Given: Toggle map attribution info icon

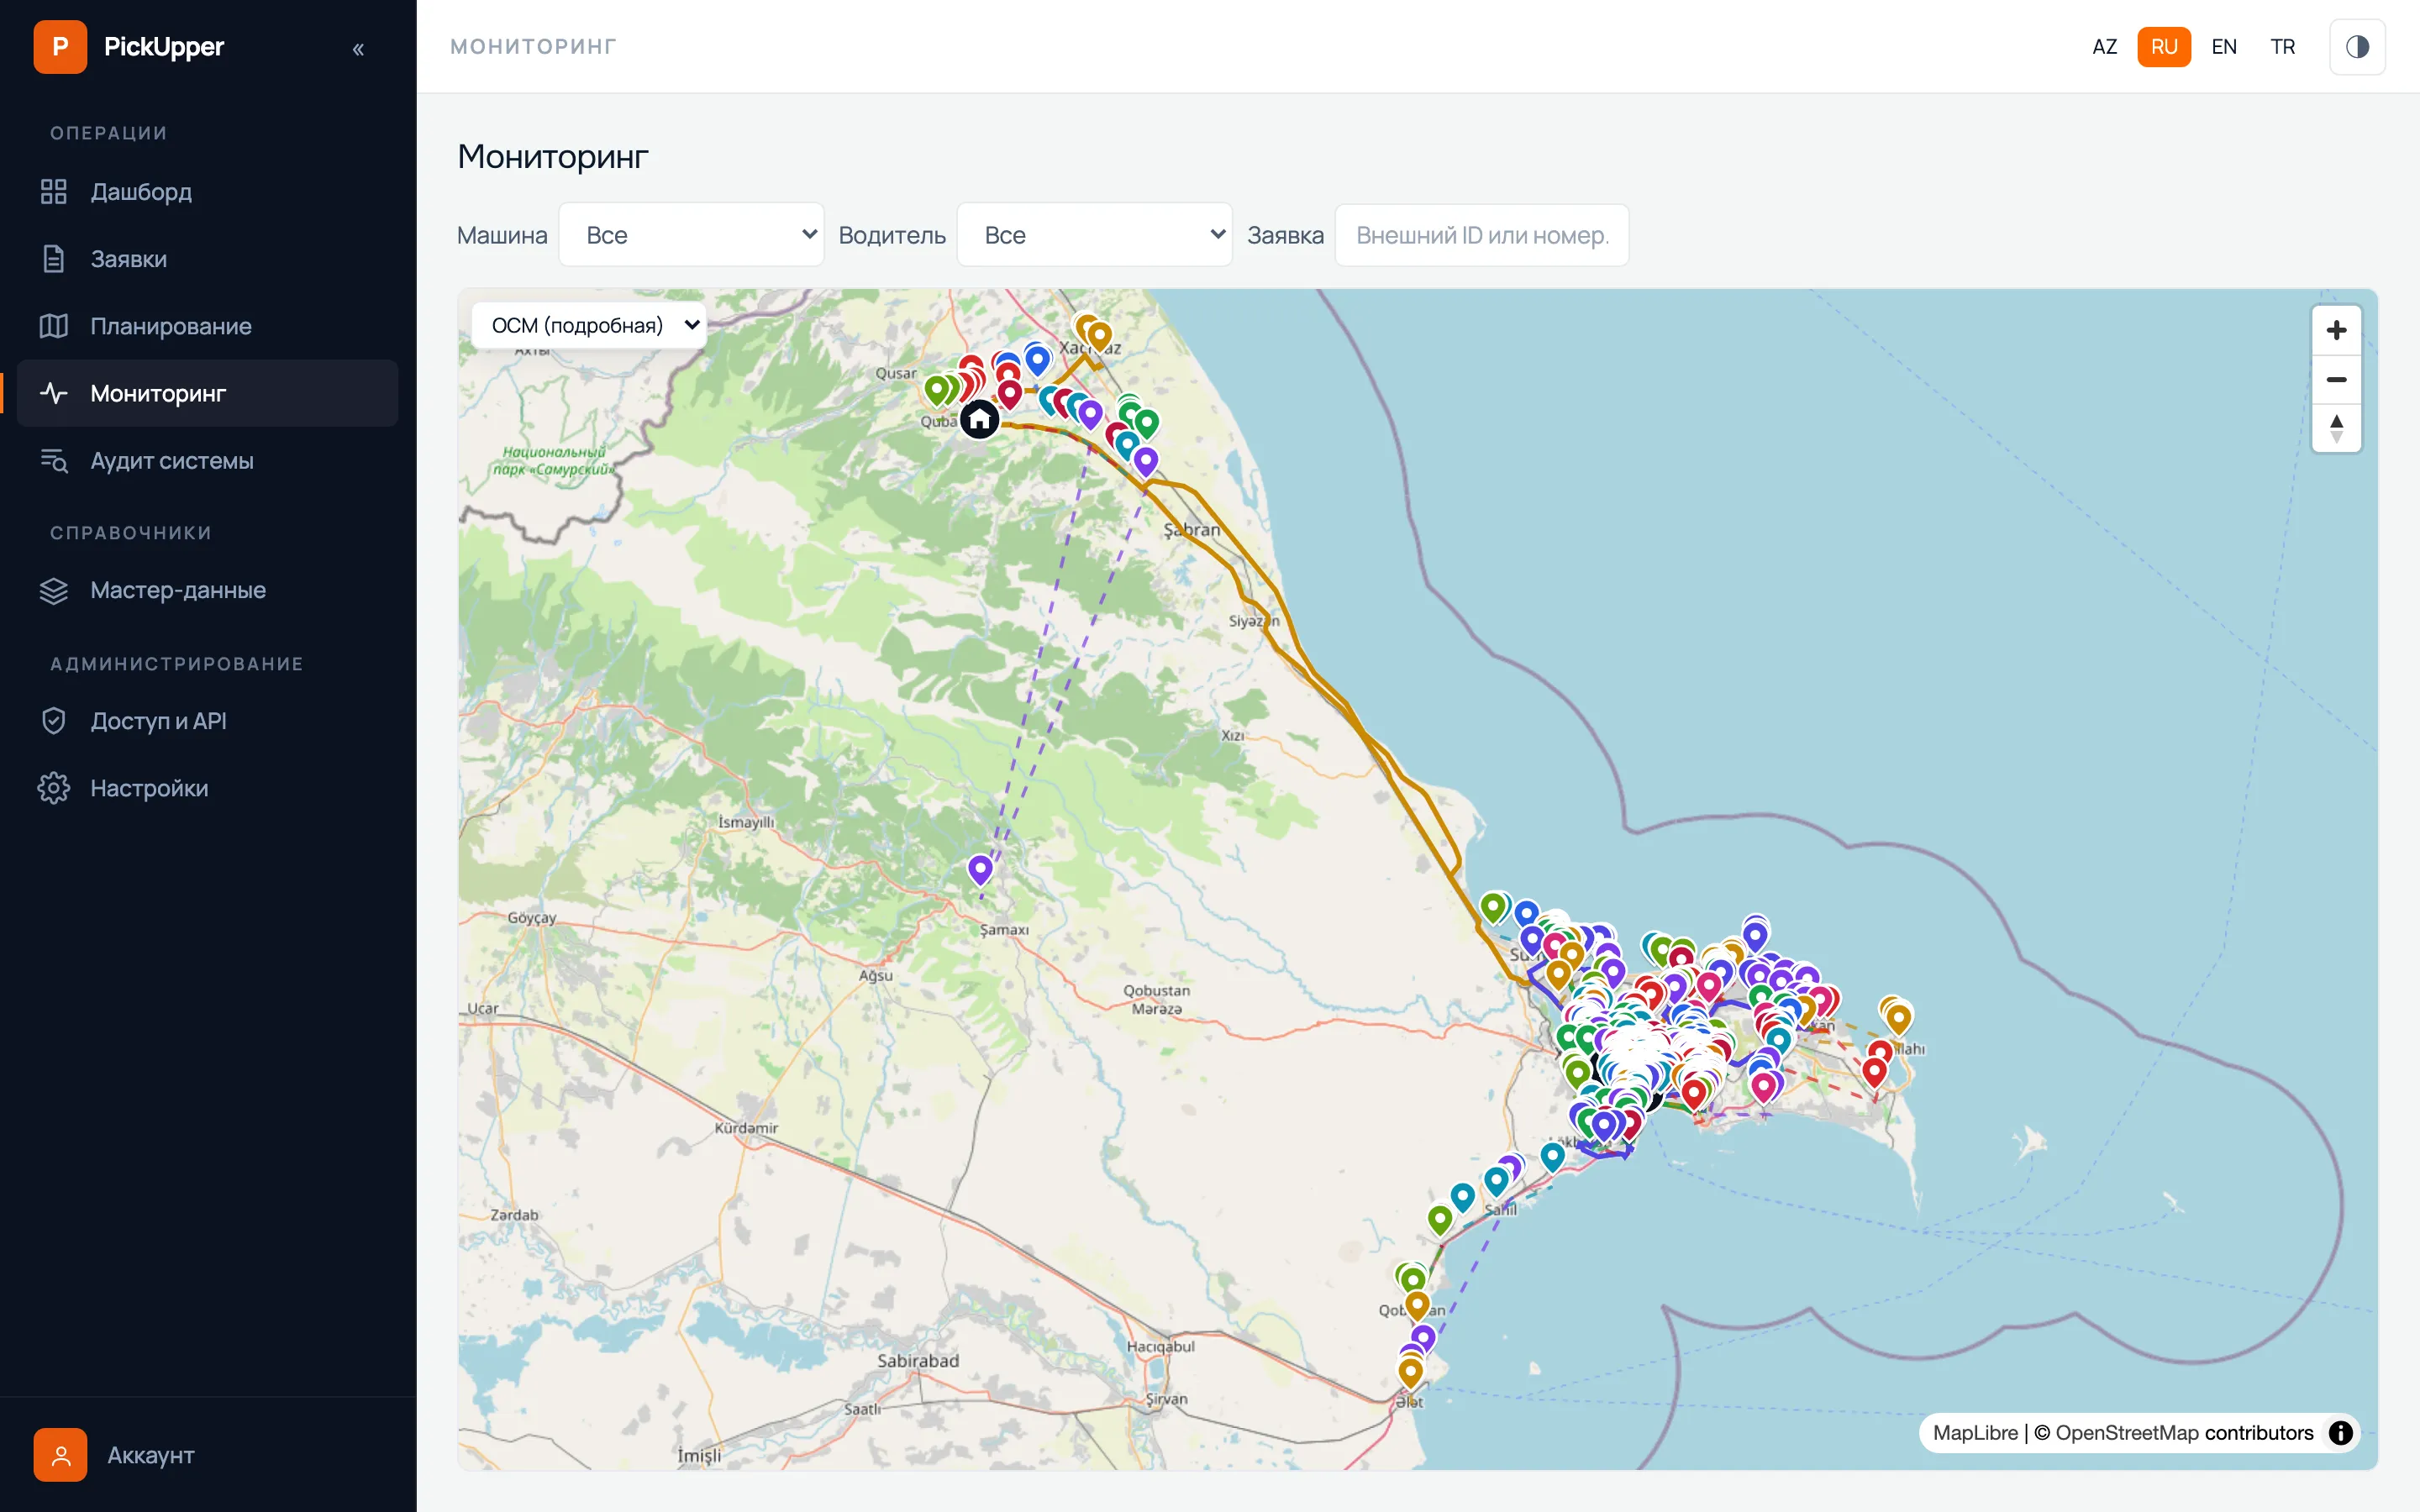Looking at the screenshot, I should pyautogui.click(x=2341, y=1433).
